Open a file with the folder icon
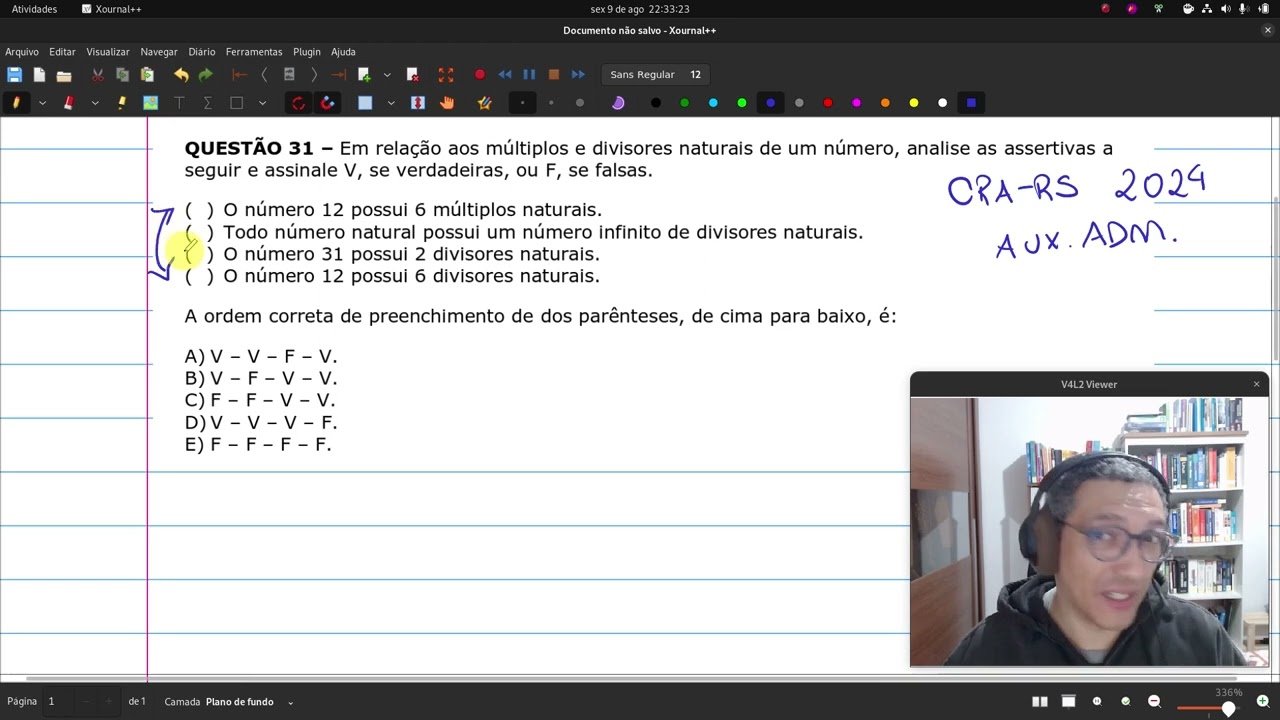 click(x=64, y=75)
